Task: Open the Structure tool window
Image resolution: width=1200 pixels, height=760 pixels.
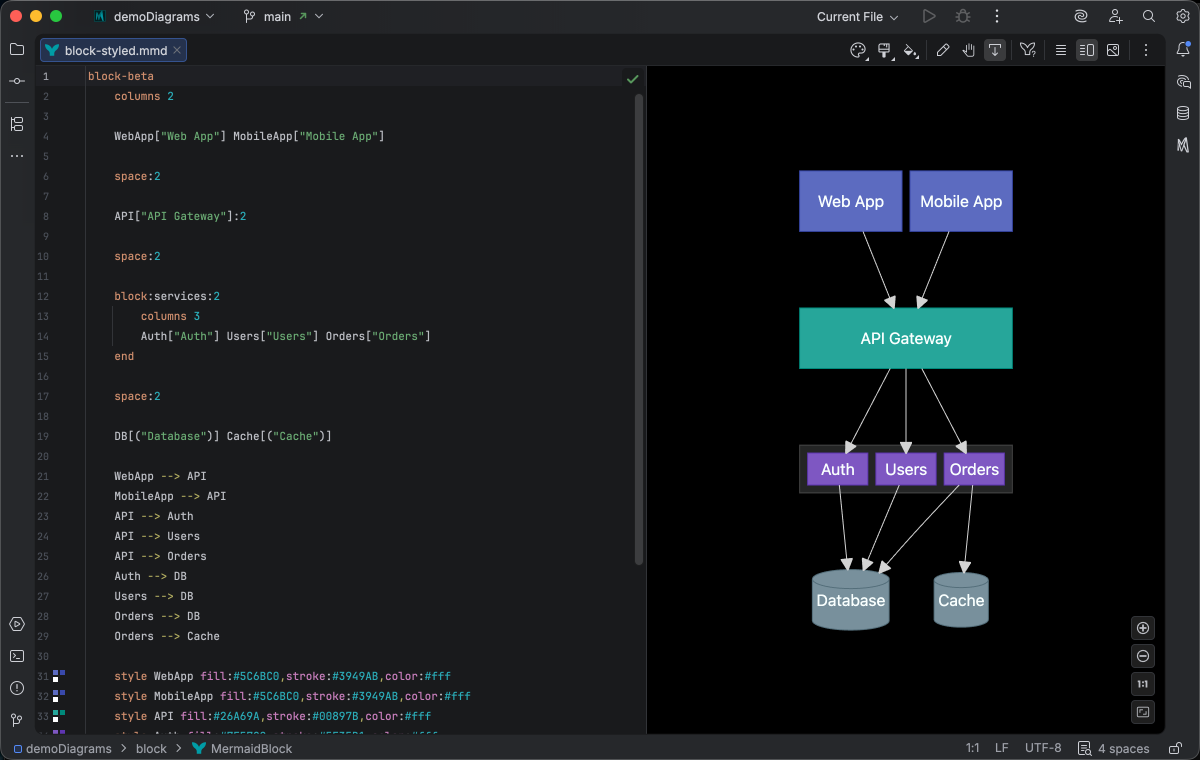Action: tap(17, 124)
